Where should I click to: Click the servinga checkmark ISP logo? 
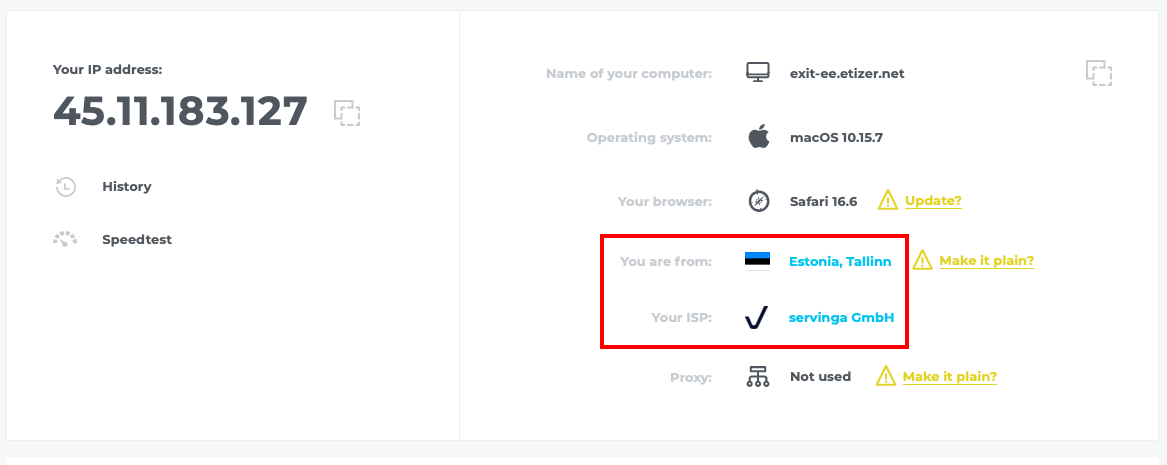pos(756,318)
